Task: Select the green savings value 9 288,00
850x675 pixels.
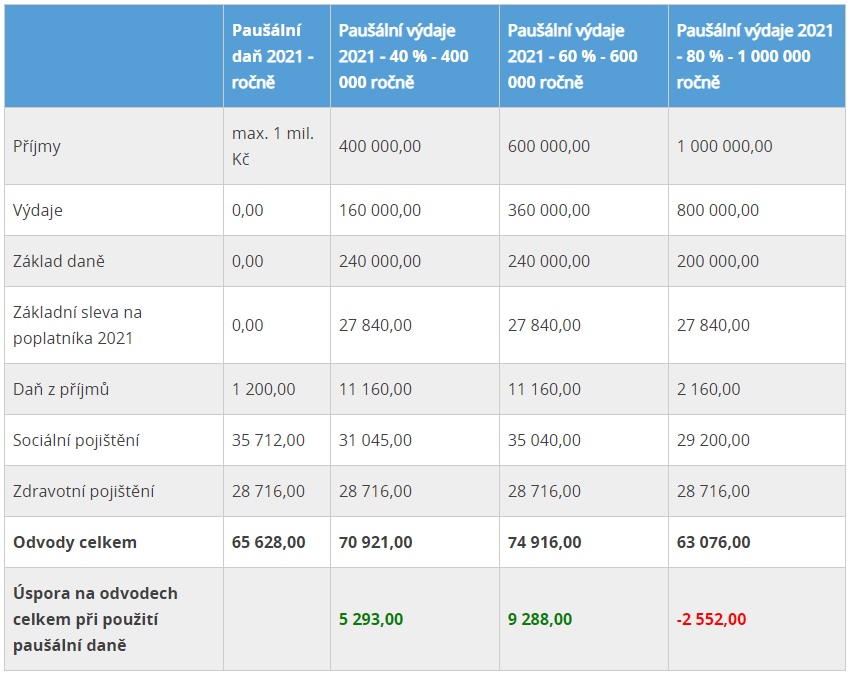Action: [540, 619]
